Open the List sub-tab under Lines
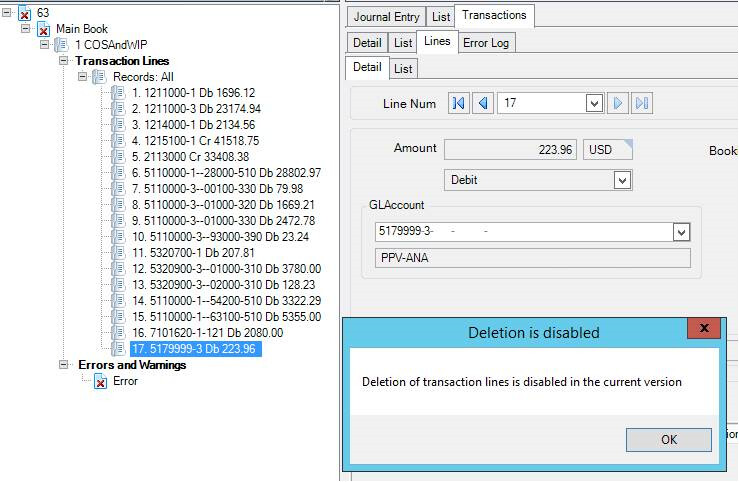 click(x=403, y=69)
